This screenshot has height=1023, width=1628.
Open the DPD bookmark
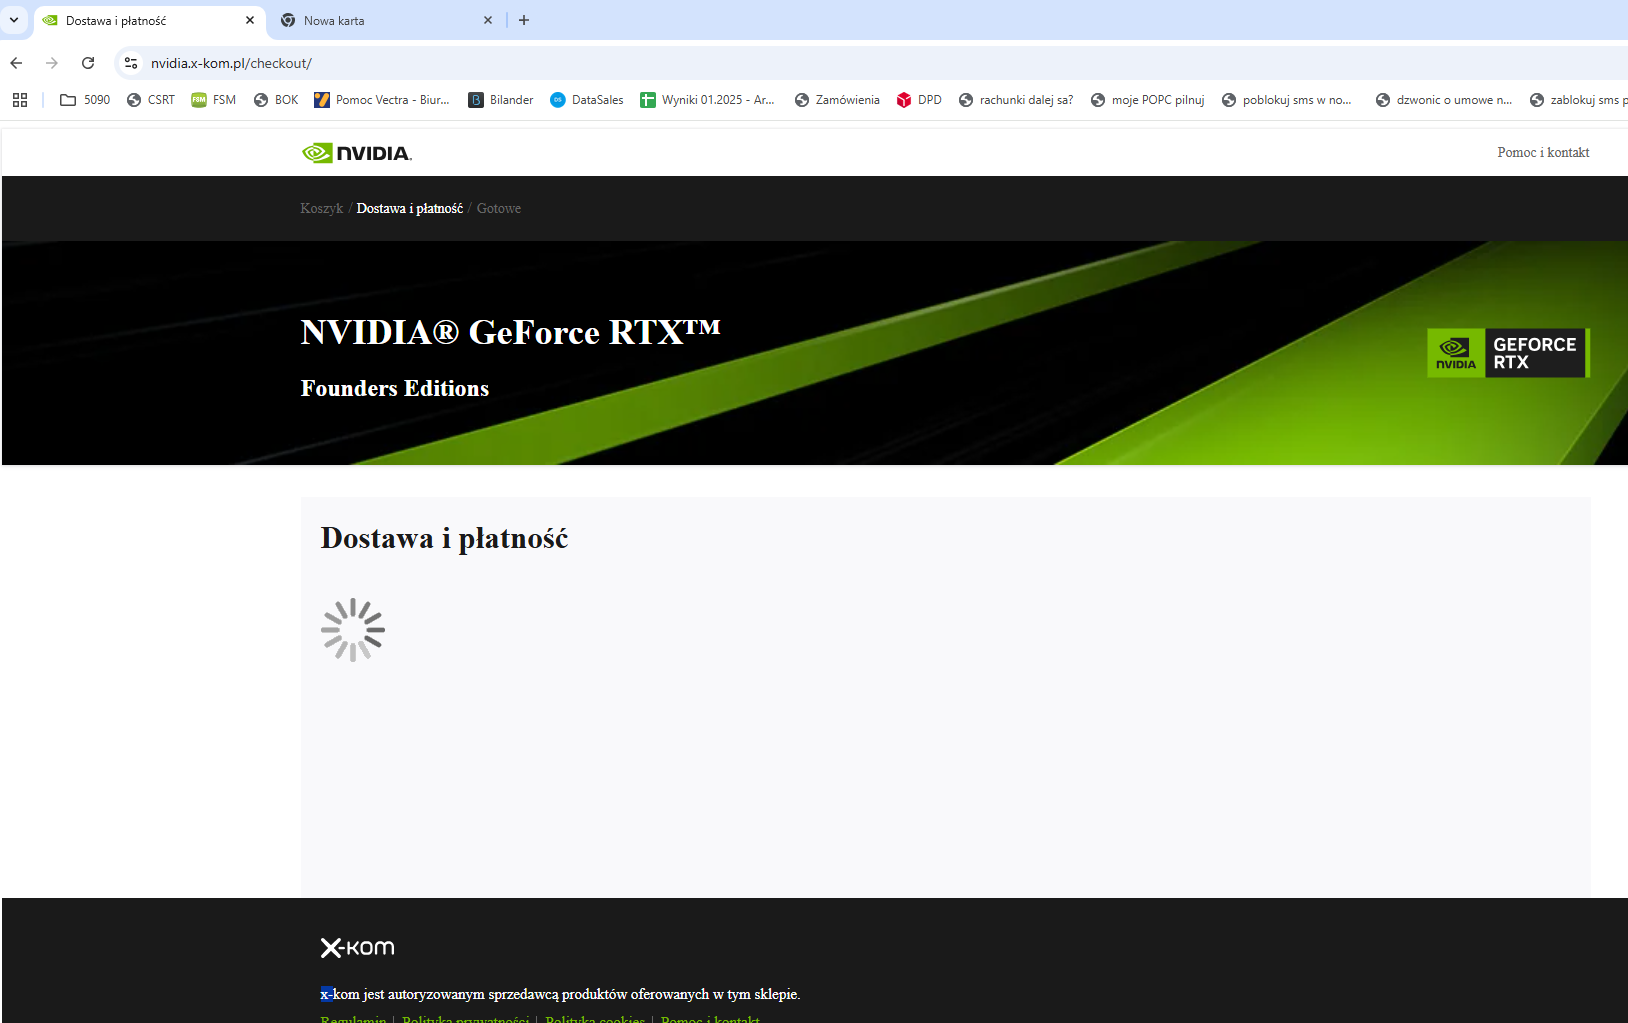click(x=919, y=100)
